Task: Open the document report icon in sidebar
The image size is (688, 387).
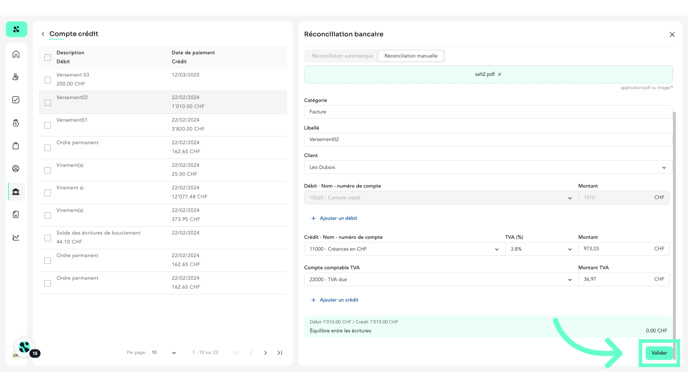Action: coord(16,215)
